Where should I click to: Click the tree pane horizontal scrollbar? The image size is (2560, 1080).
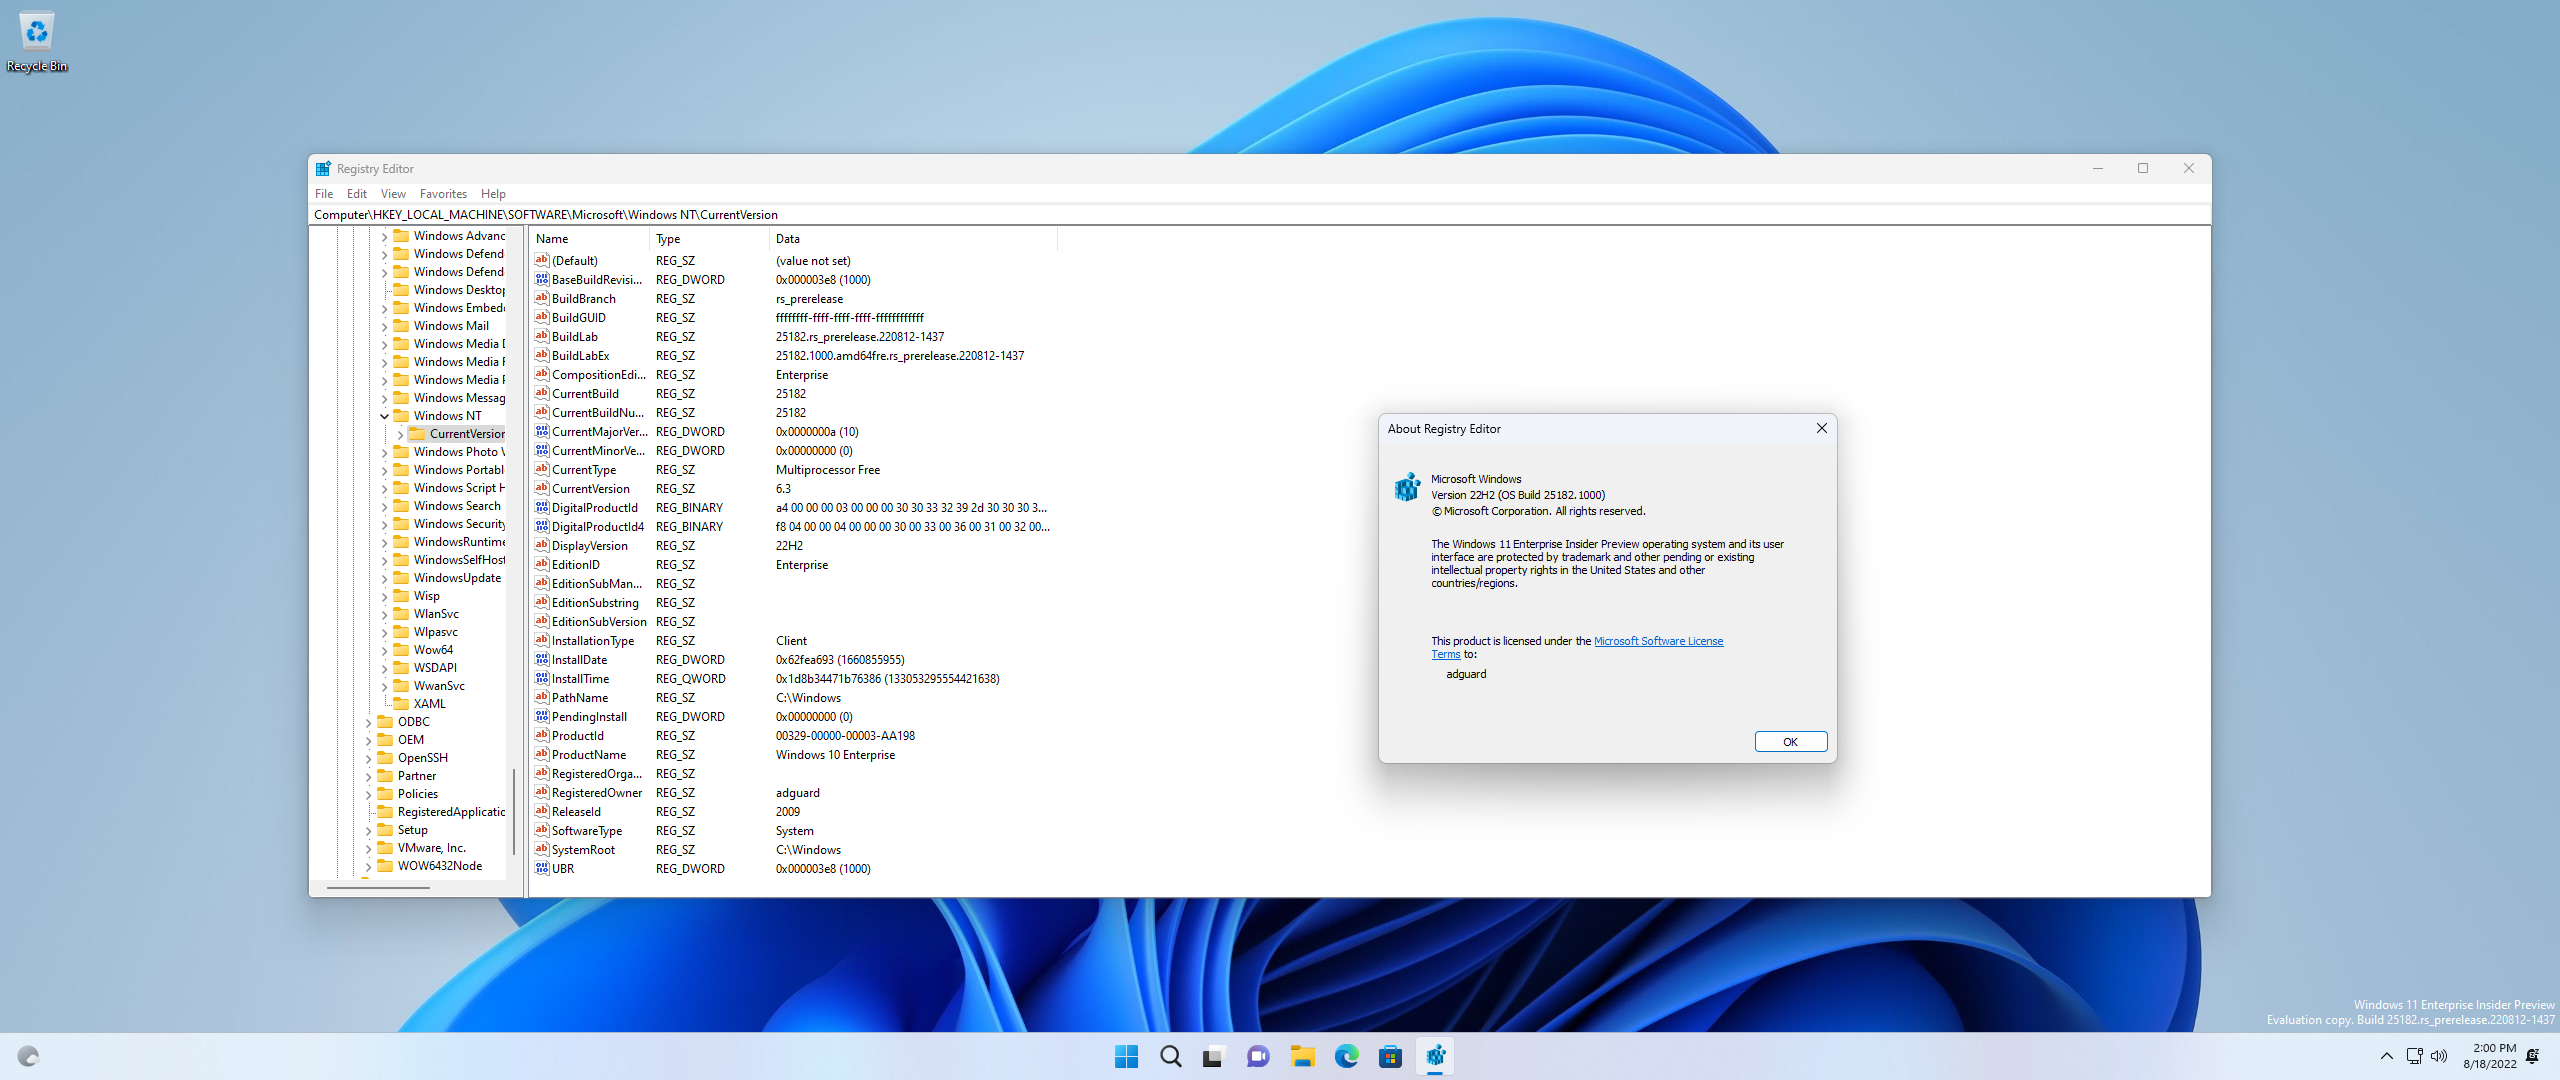[x=378, y=887]
